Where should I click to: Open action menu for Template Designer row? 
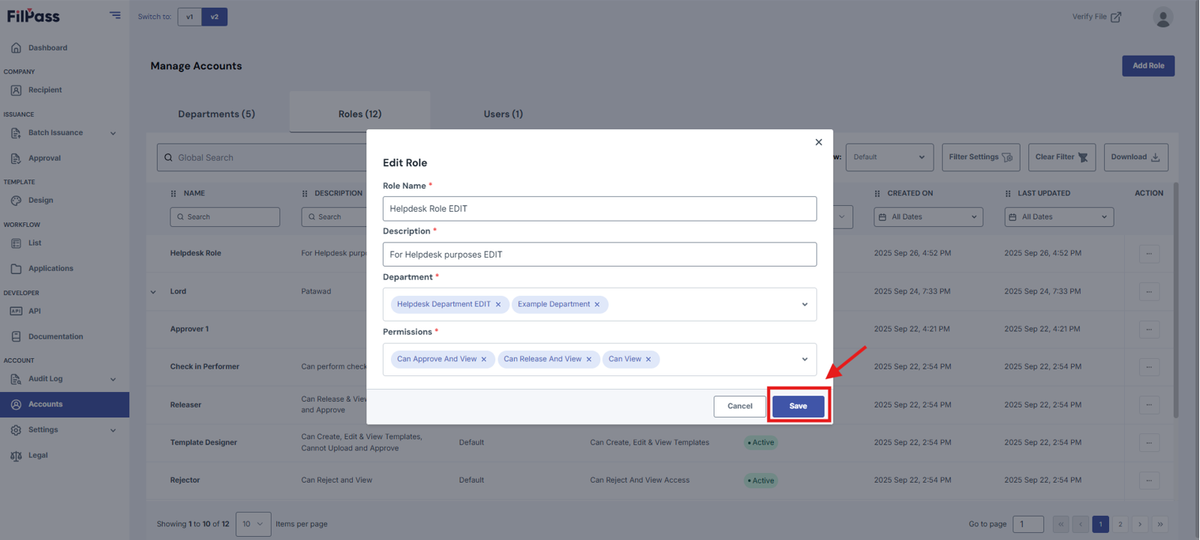(x=1149, y=442)
